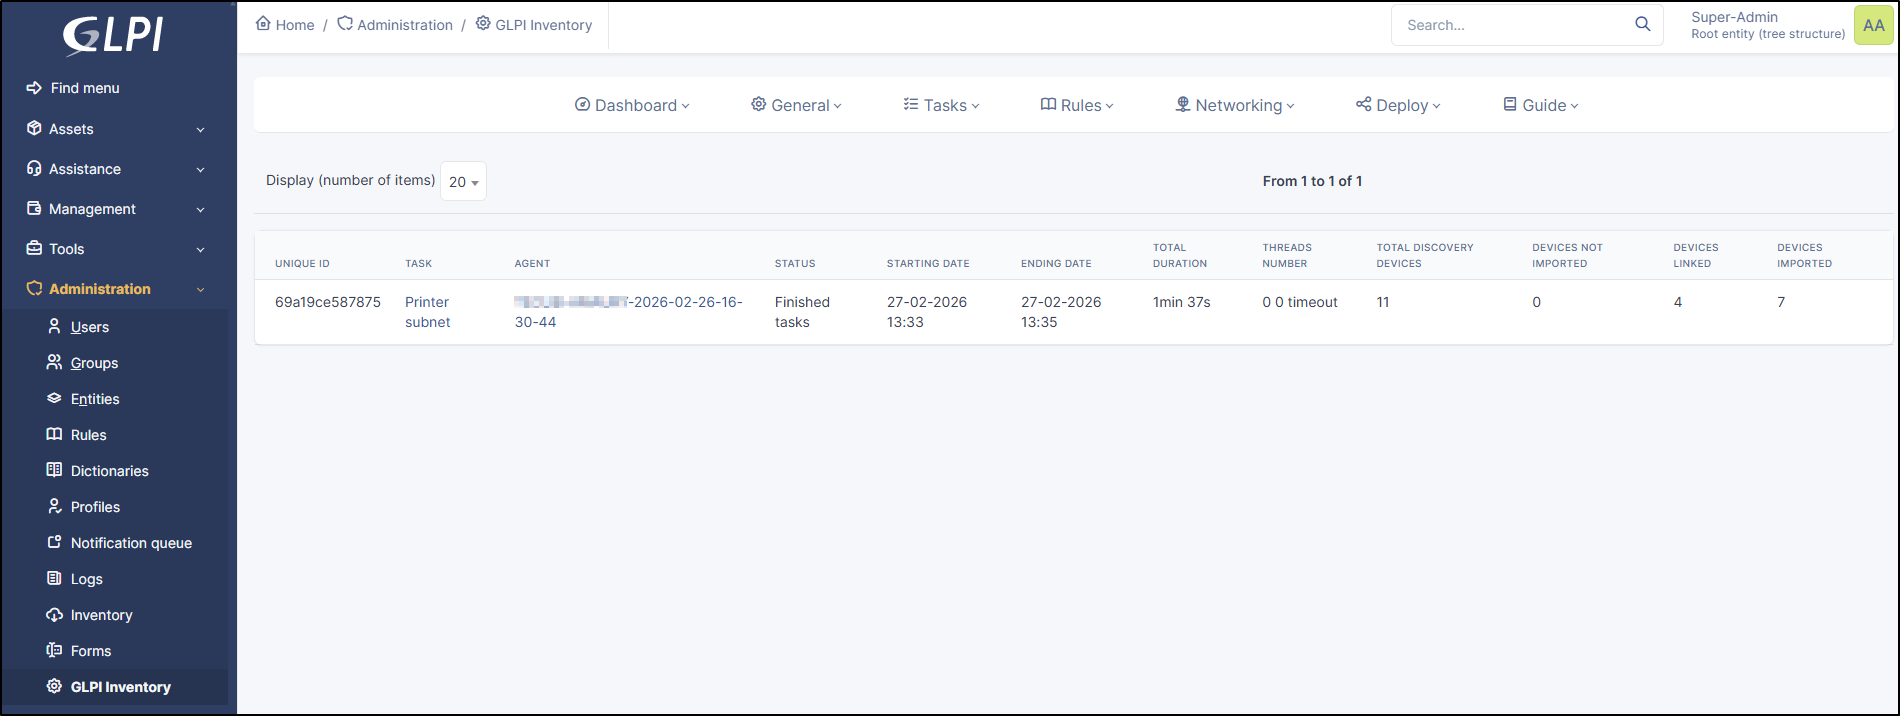Click the search magnifier icon
Screen dimensions: 1900x716
[1642, 24]
